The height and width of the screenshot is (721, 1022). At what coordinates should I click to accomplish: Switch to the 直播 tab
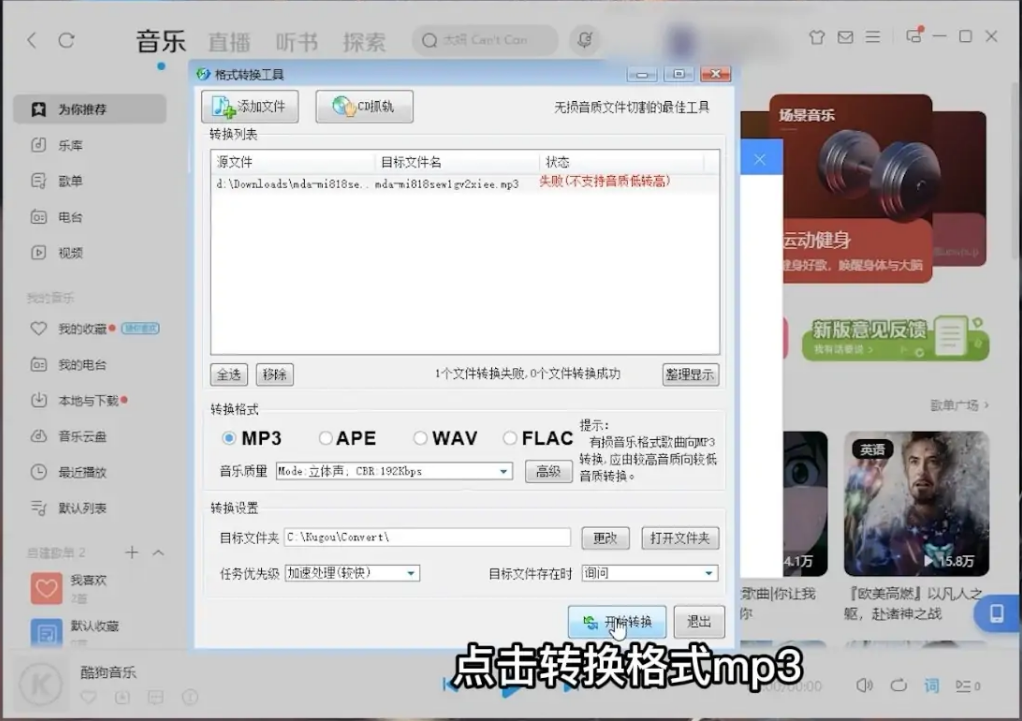click(229, 42)
